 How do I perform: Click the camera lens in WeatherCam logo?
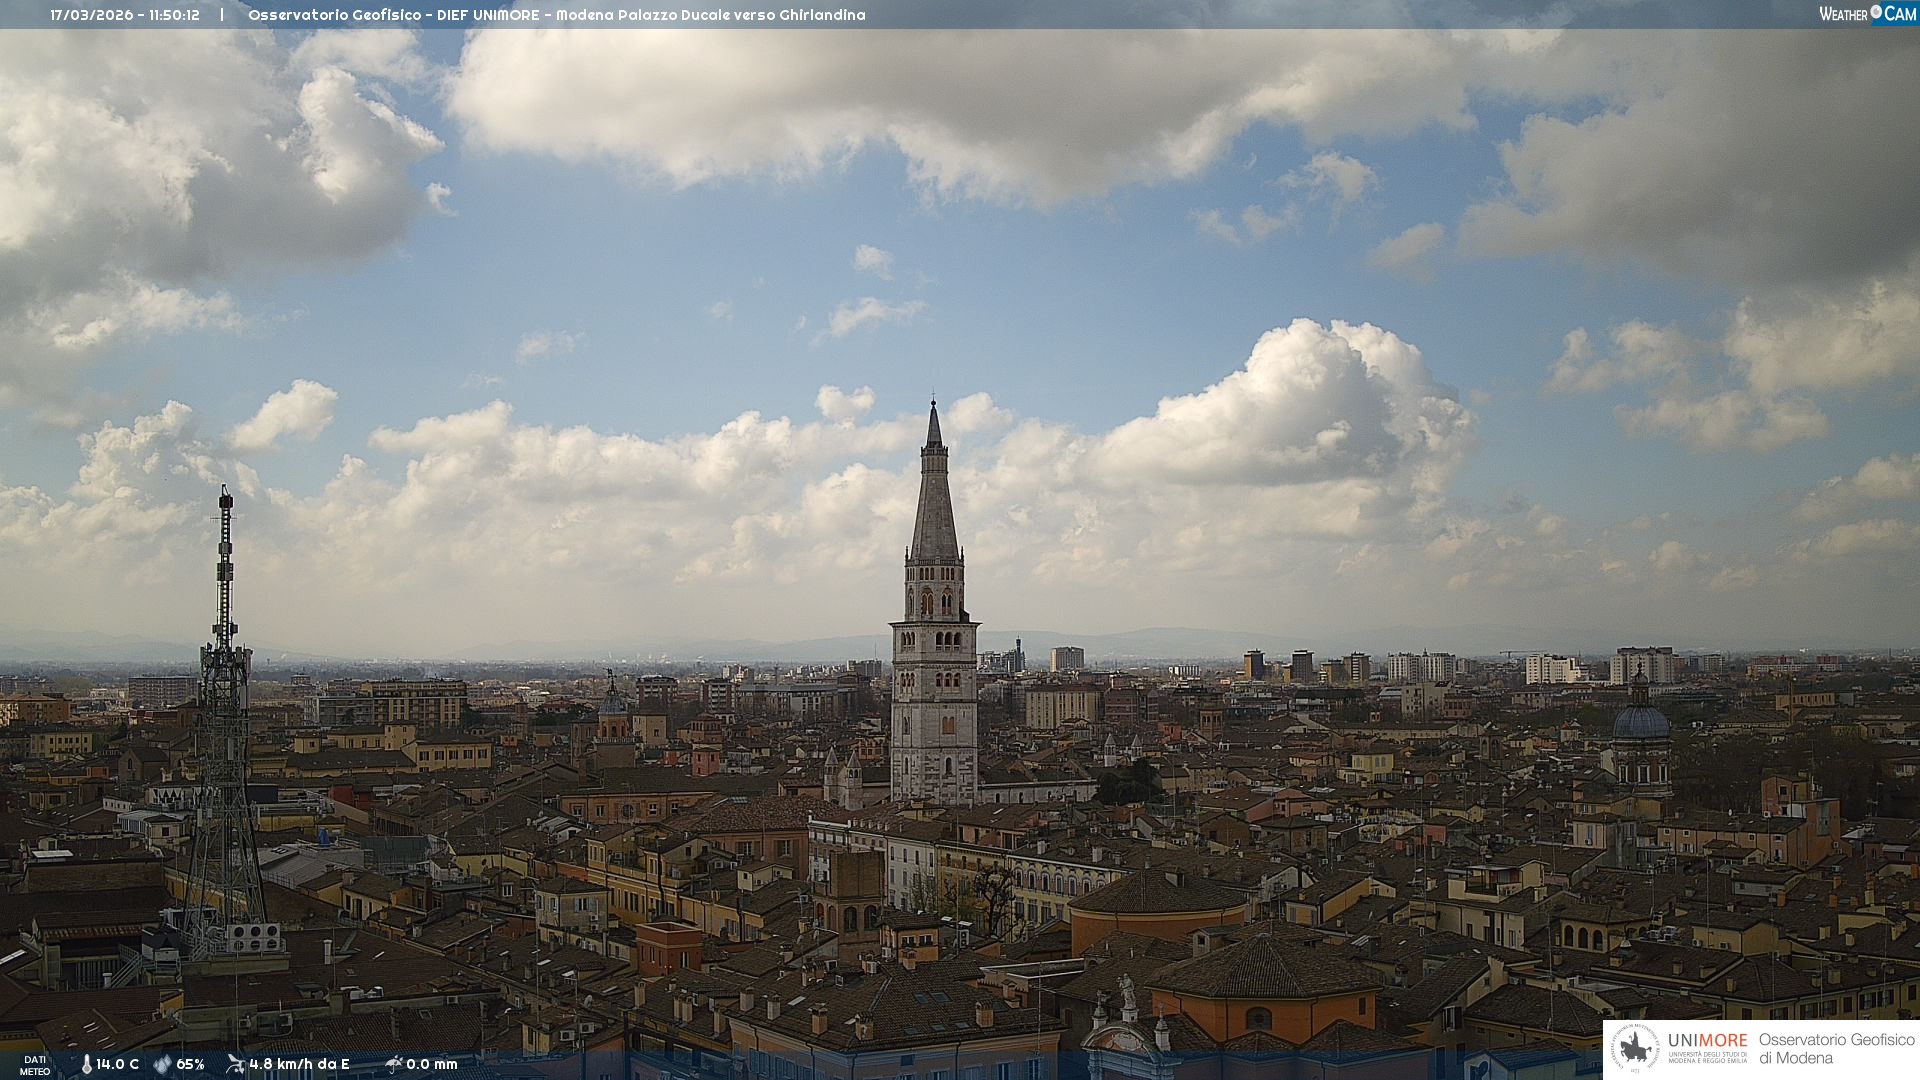(1876, 12)
